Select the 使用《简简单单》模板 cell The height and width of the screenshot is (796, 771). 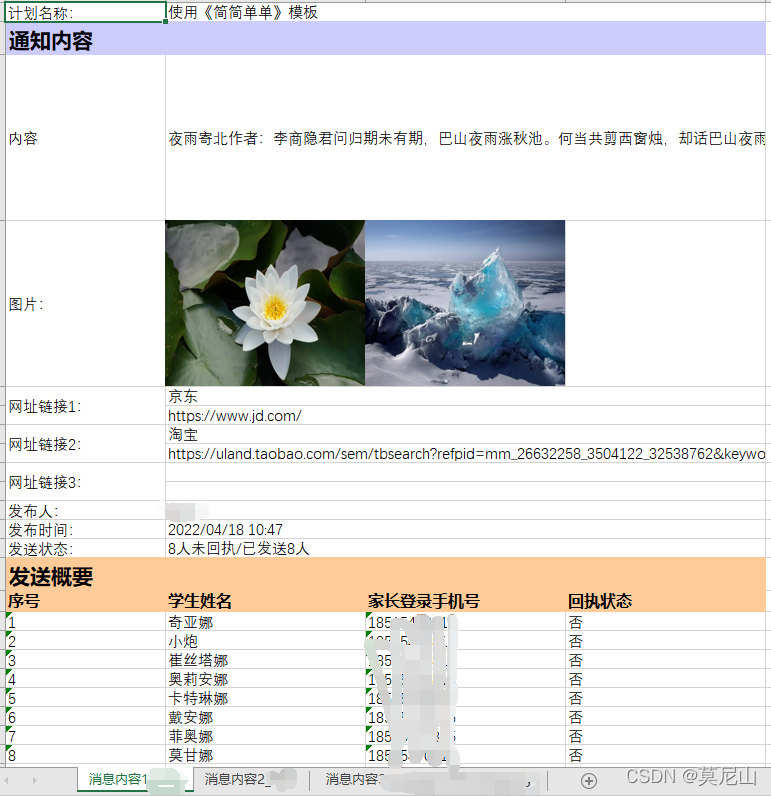[466, 12]
